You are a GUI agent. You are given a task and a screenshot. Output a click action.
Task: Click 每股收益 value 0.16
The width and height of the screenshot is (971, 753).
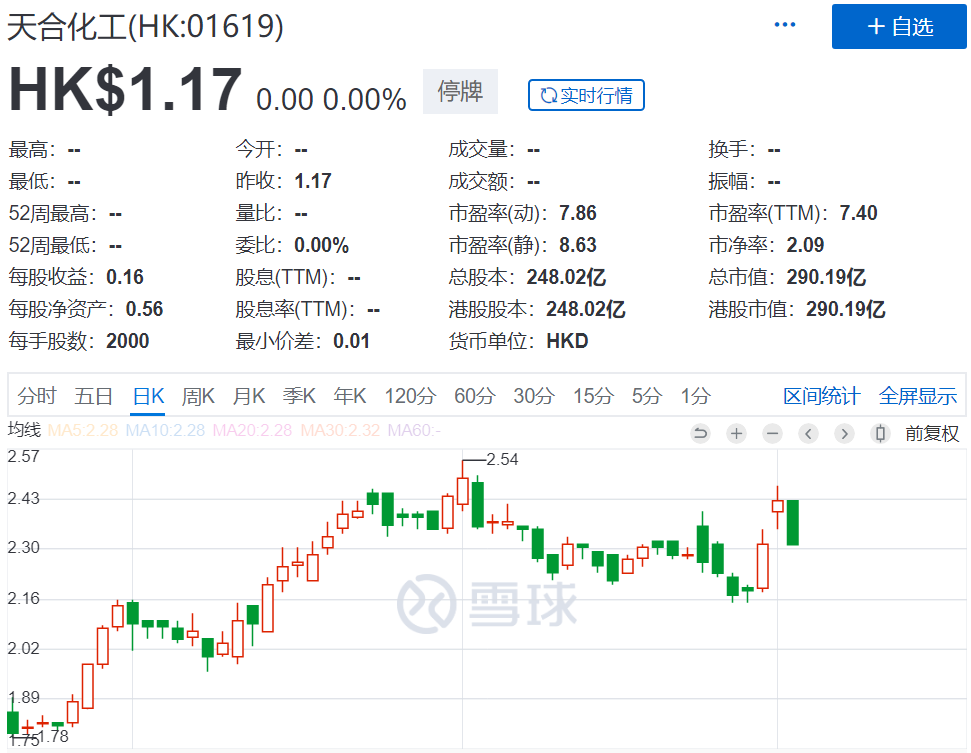pyautogui.click(x=125, y=277)
